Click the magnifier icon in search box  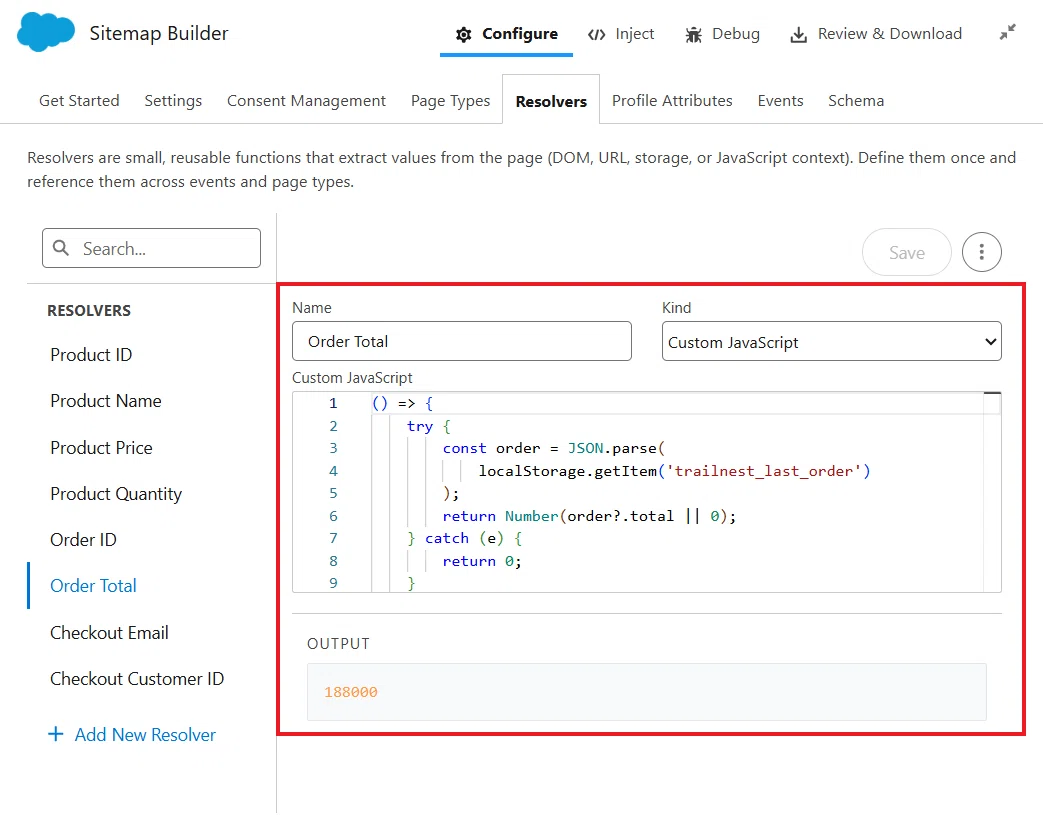(x=61, y=248)
